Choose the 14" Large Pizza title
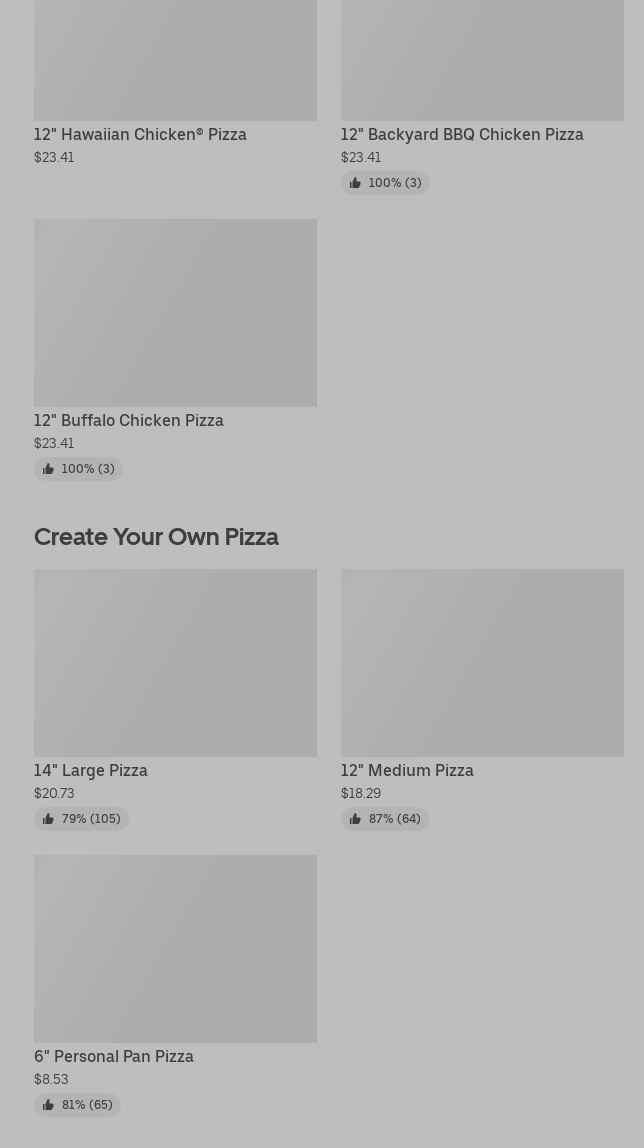 pyautogui.click(x=90, y=770)
